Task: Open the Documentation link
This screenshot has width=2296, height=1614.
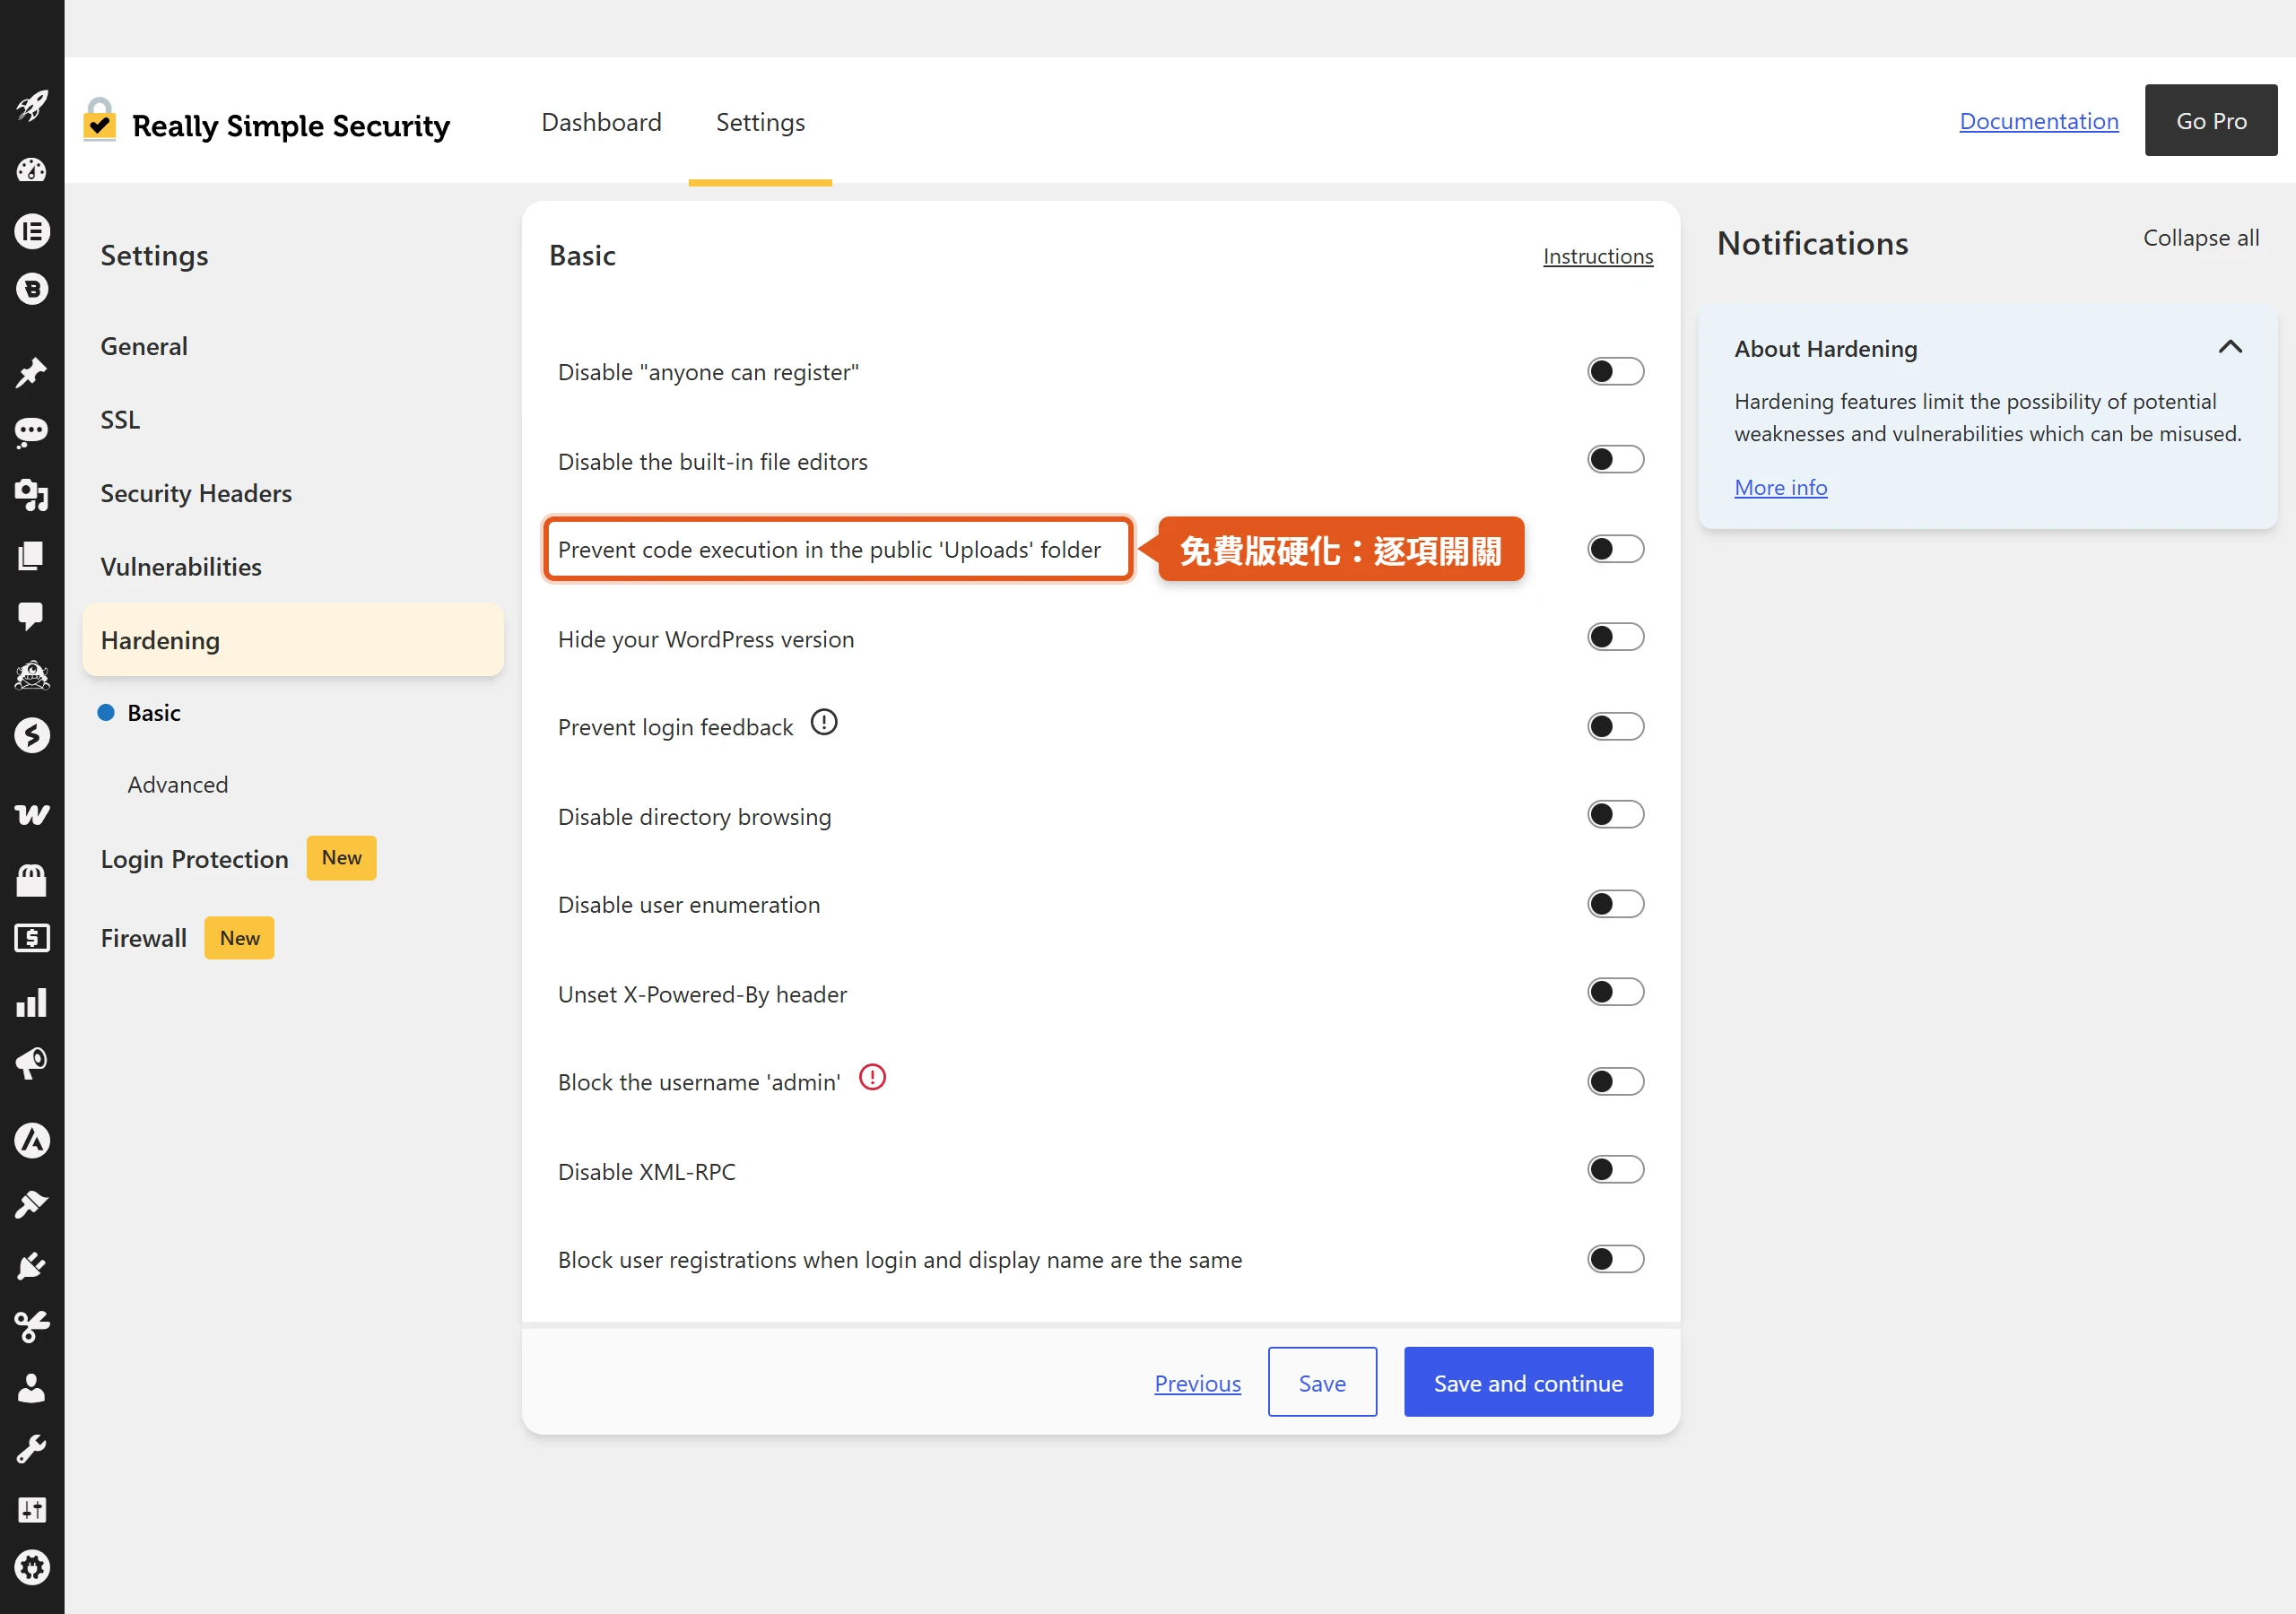Action: click(x=2039, y=121)
